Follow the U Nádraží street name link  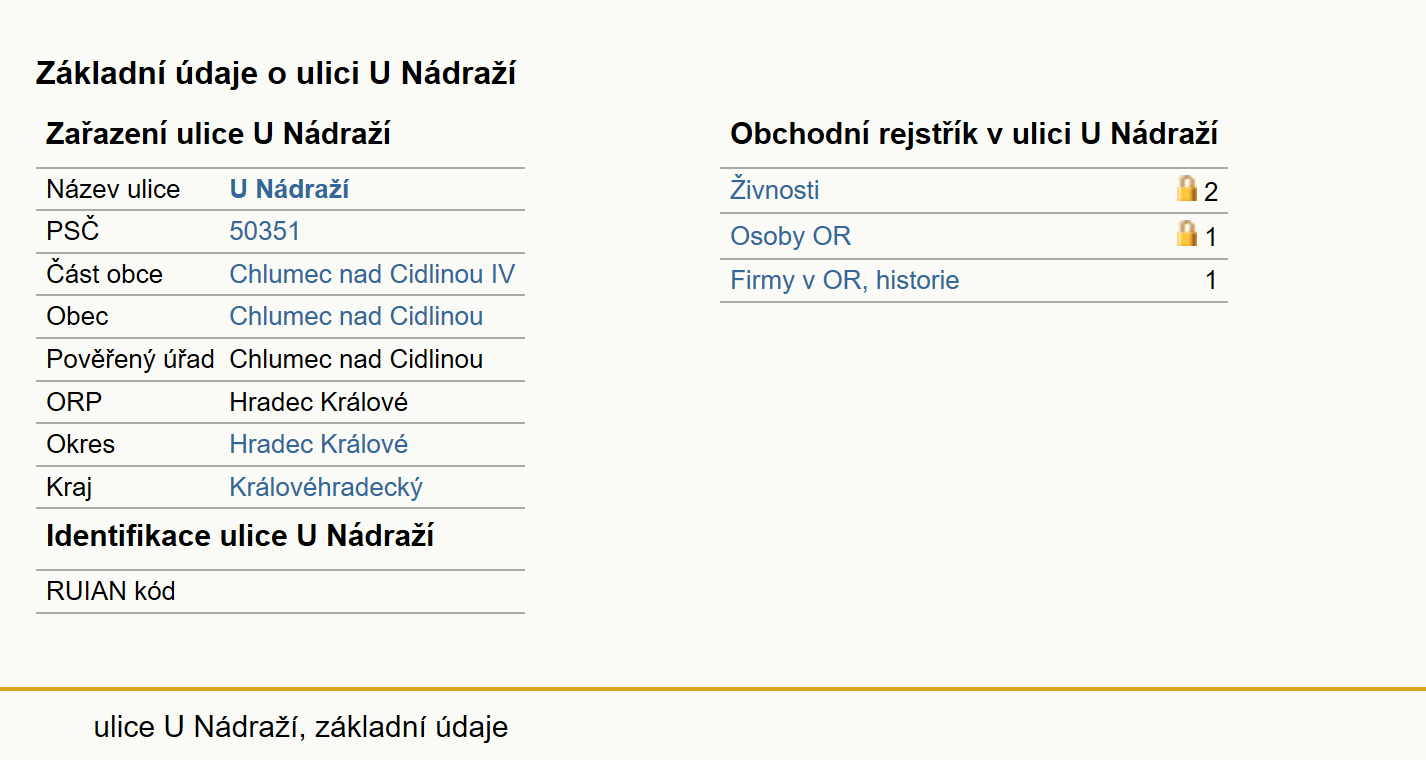[x=289, y=189]
